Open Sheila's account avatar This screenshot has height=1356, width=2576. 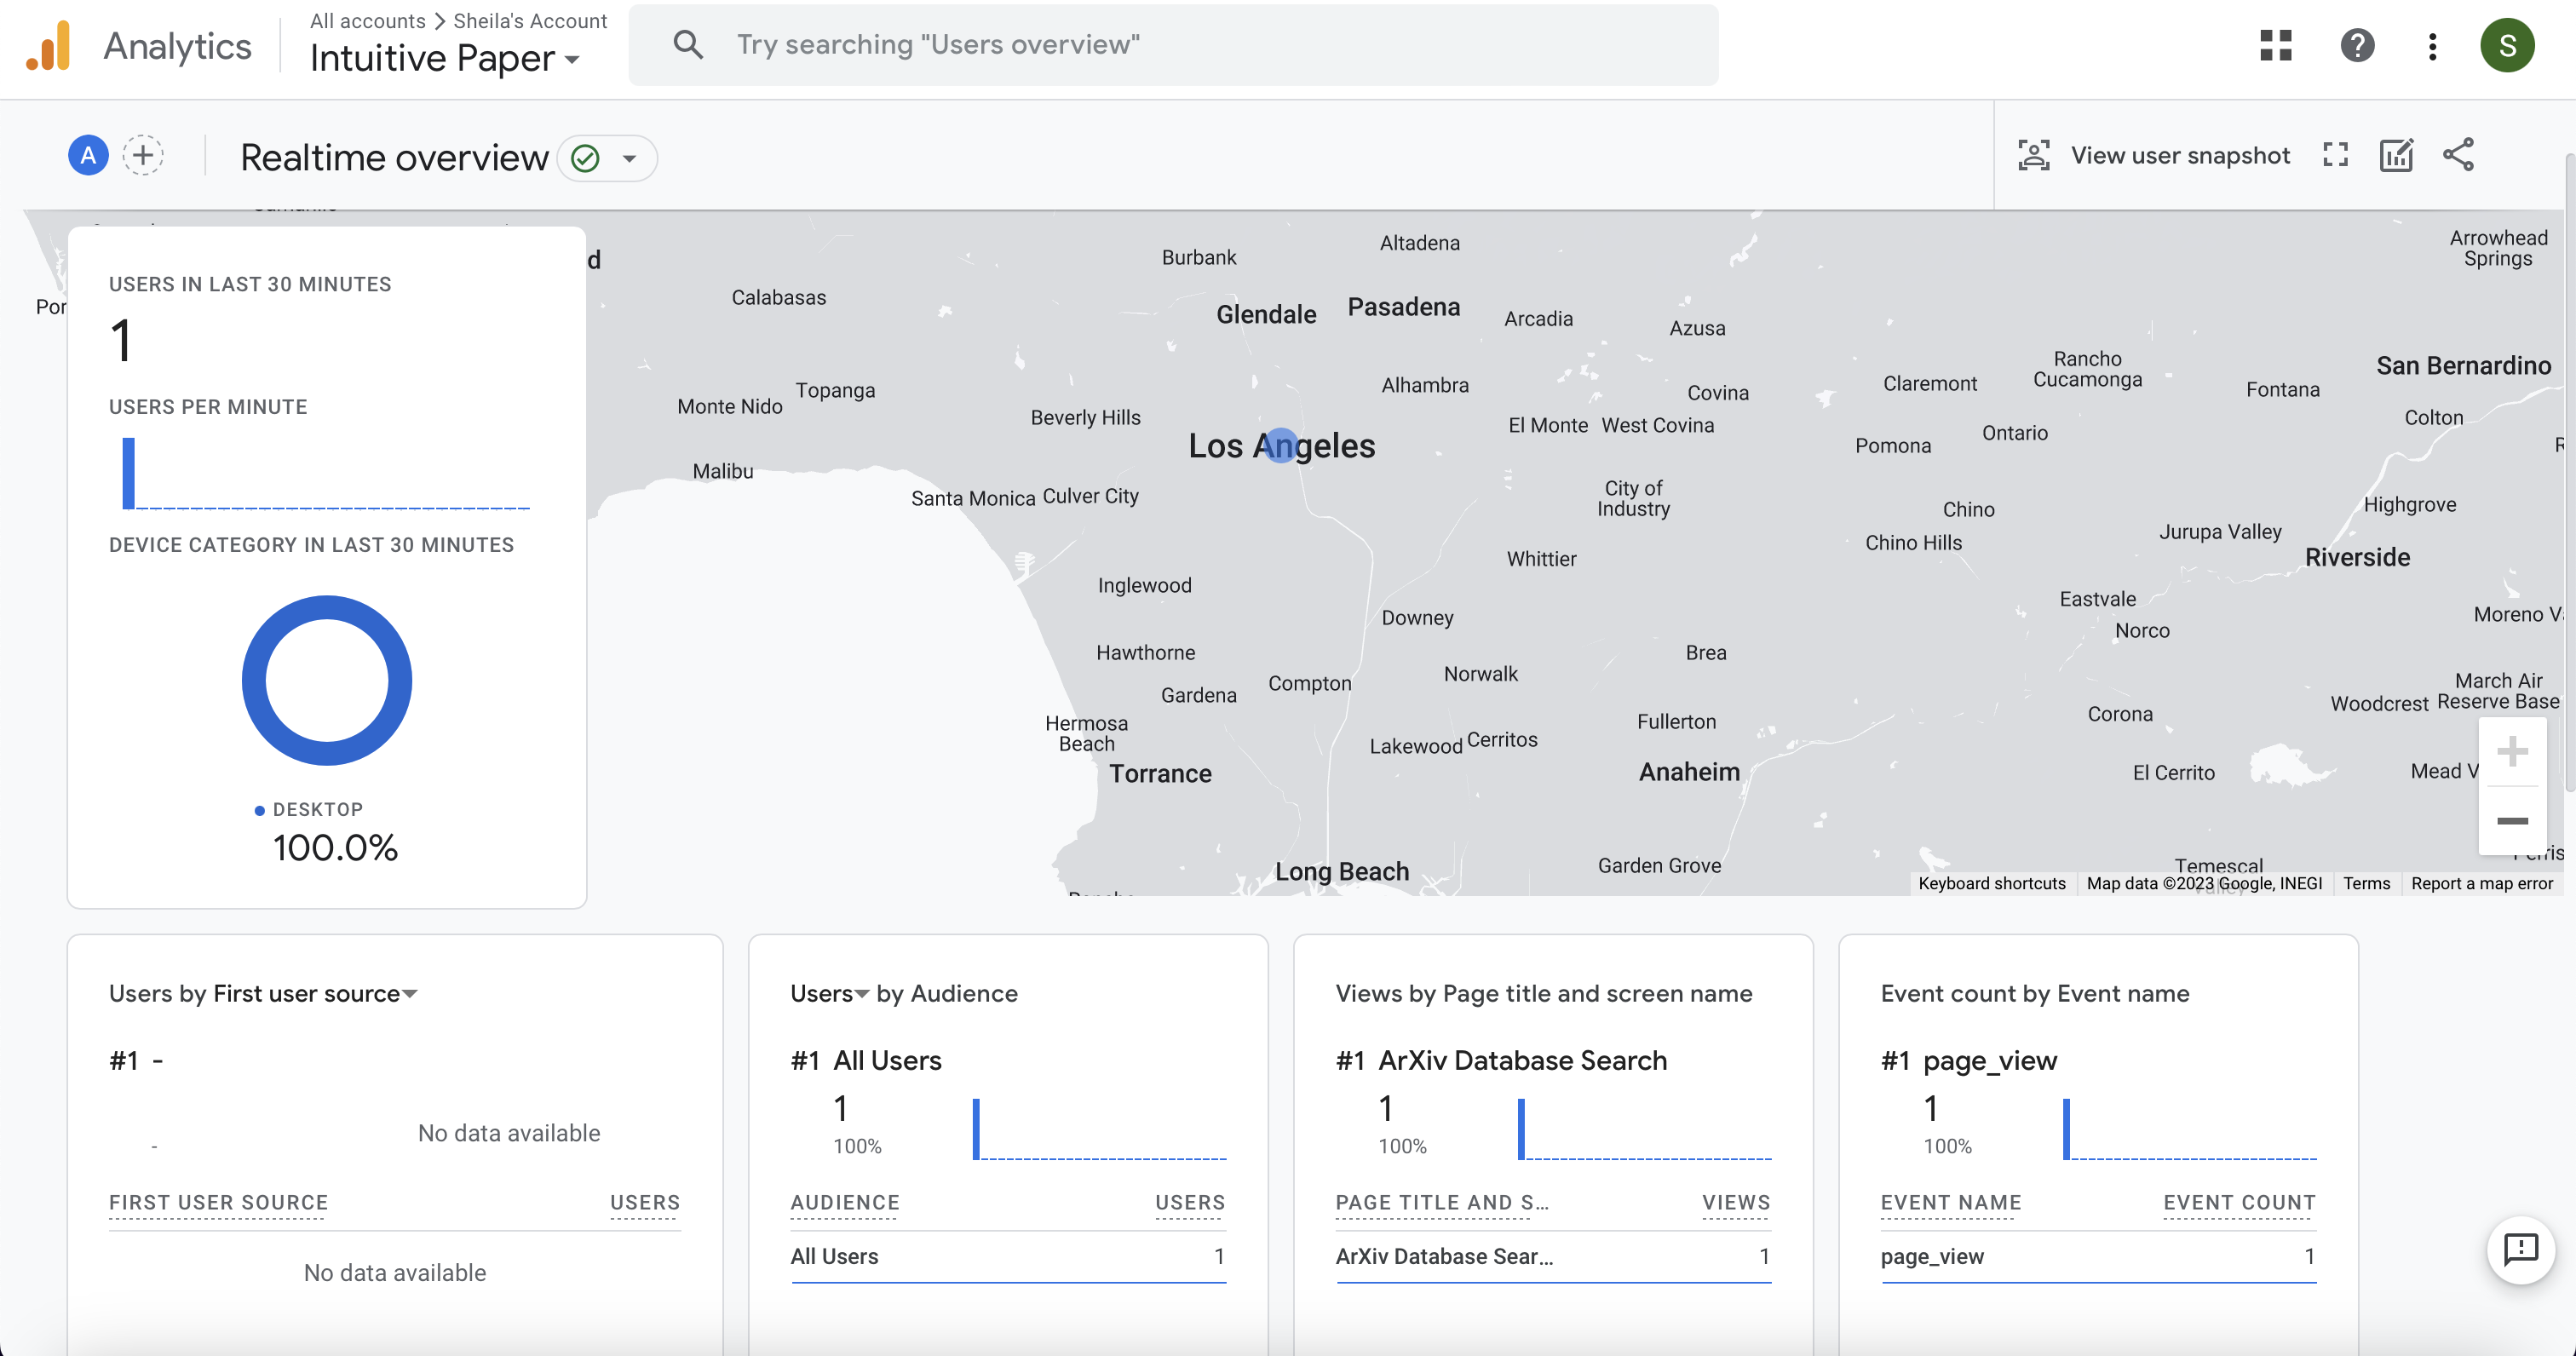click(x=2507, y=45)
